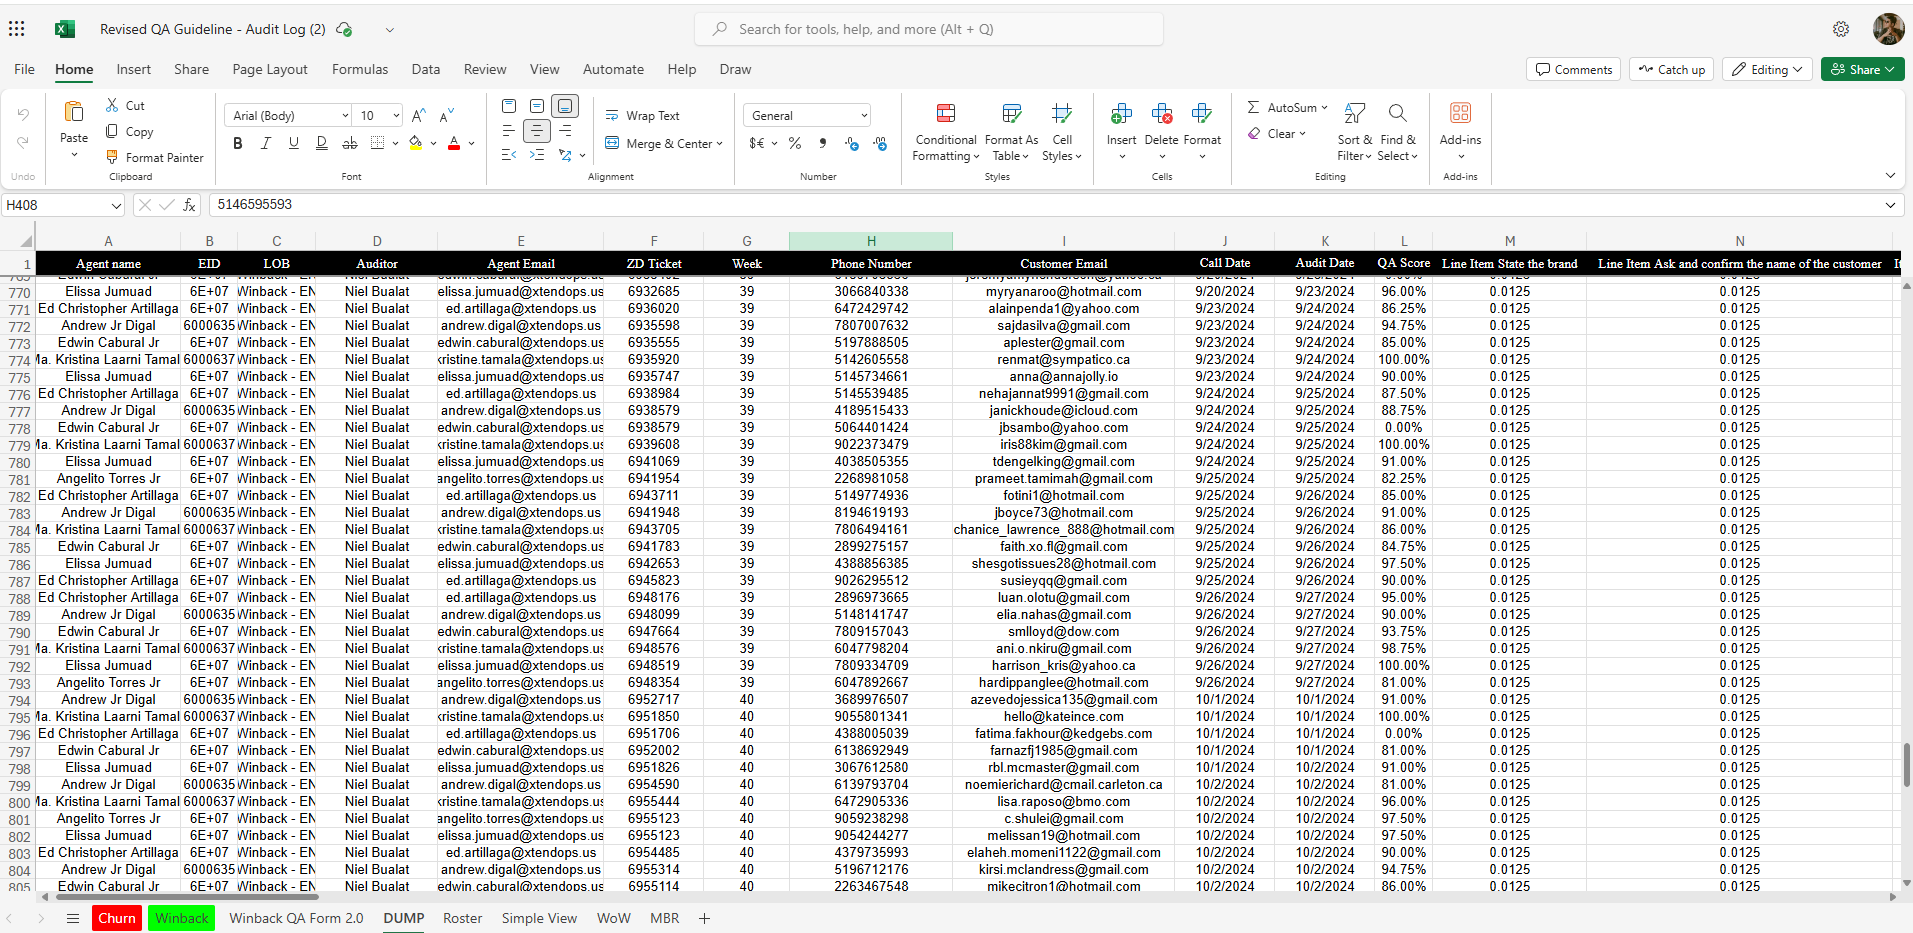Viewport: 1913px width, 933px height.
Task: Select all cells with the corner button
Action: point(27,241)
